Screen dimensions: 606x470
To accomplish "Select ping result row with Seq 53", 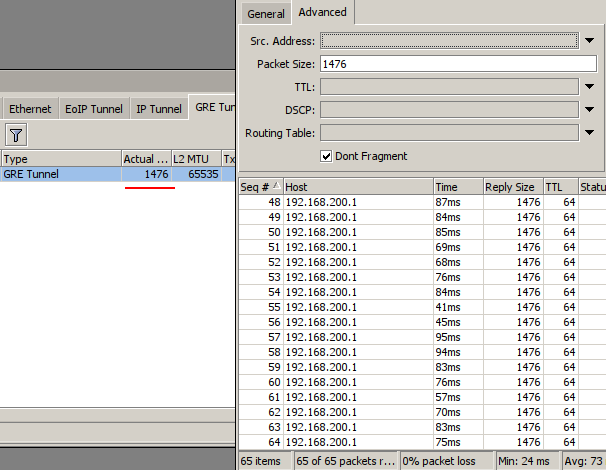I will click(x=422, y=277).
